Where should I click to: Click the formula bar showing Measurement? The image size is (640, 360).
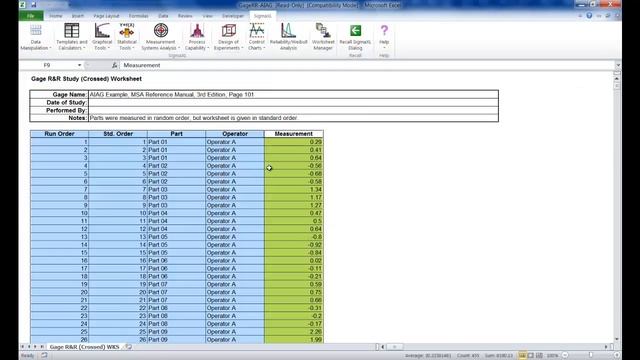pos(367,65)
